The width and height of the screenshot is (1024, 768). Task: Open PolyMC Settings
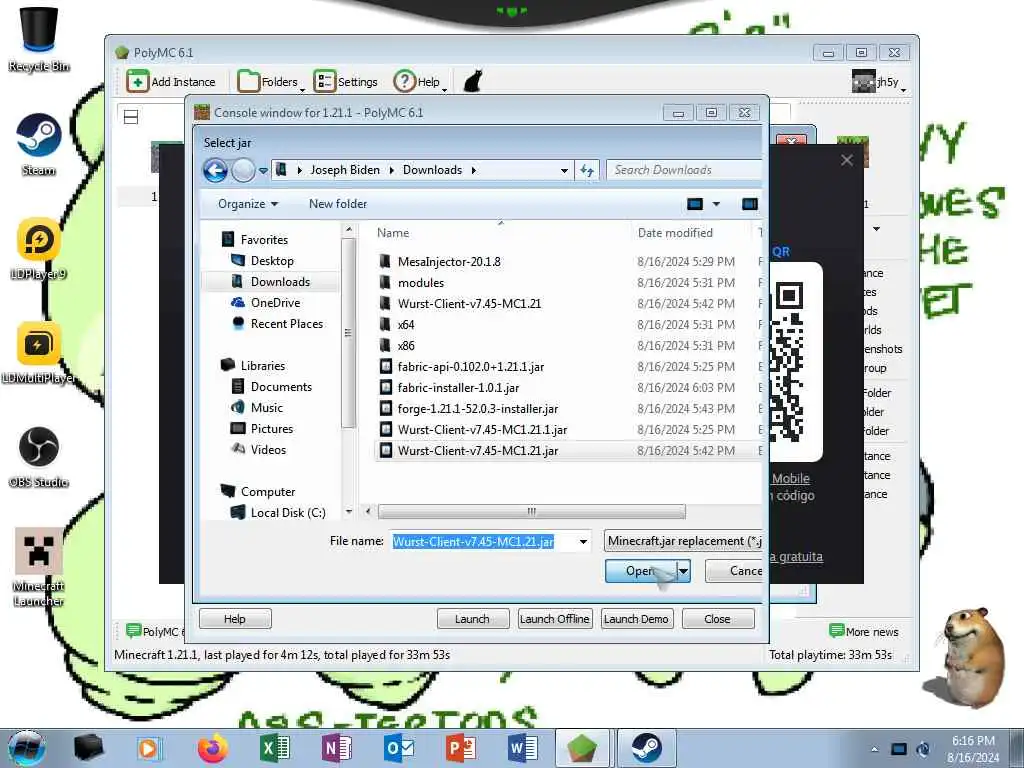(346, 82)
